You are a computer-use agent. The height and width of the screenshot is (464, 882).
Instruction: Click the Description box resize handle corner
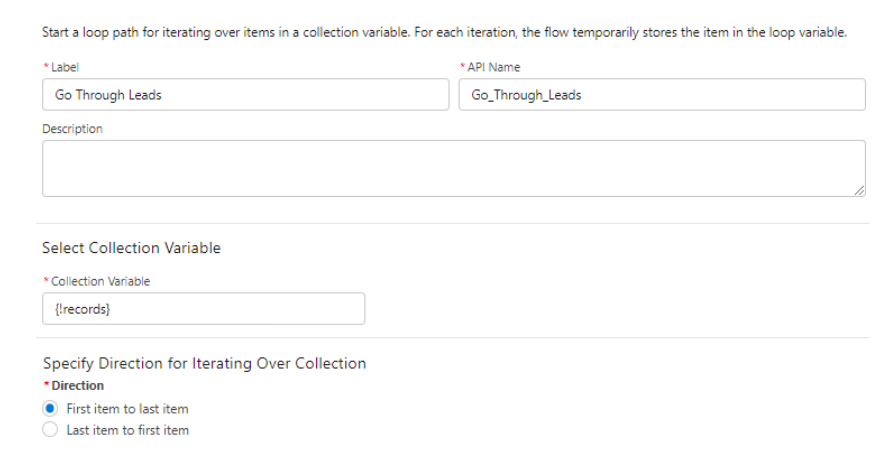point(860,191)
